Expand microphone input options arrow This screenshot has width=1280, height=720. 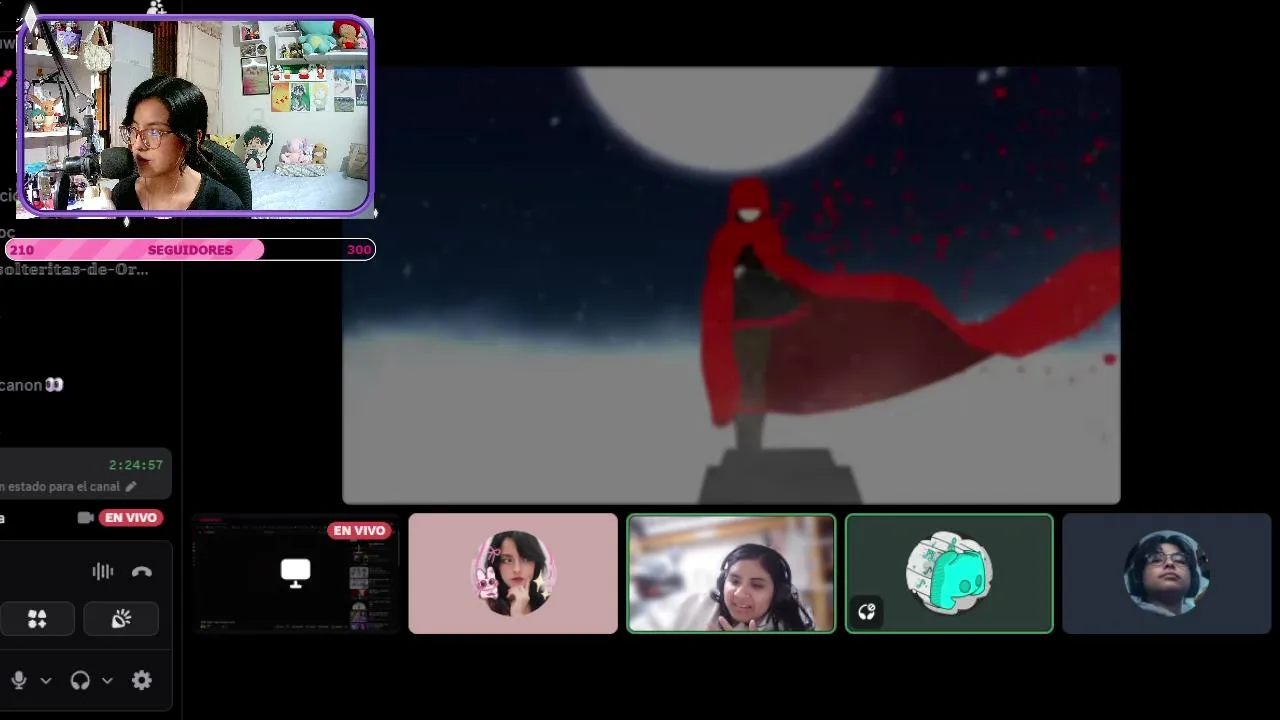45,680
